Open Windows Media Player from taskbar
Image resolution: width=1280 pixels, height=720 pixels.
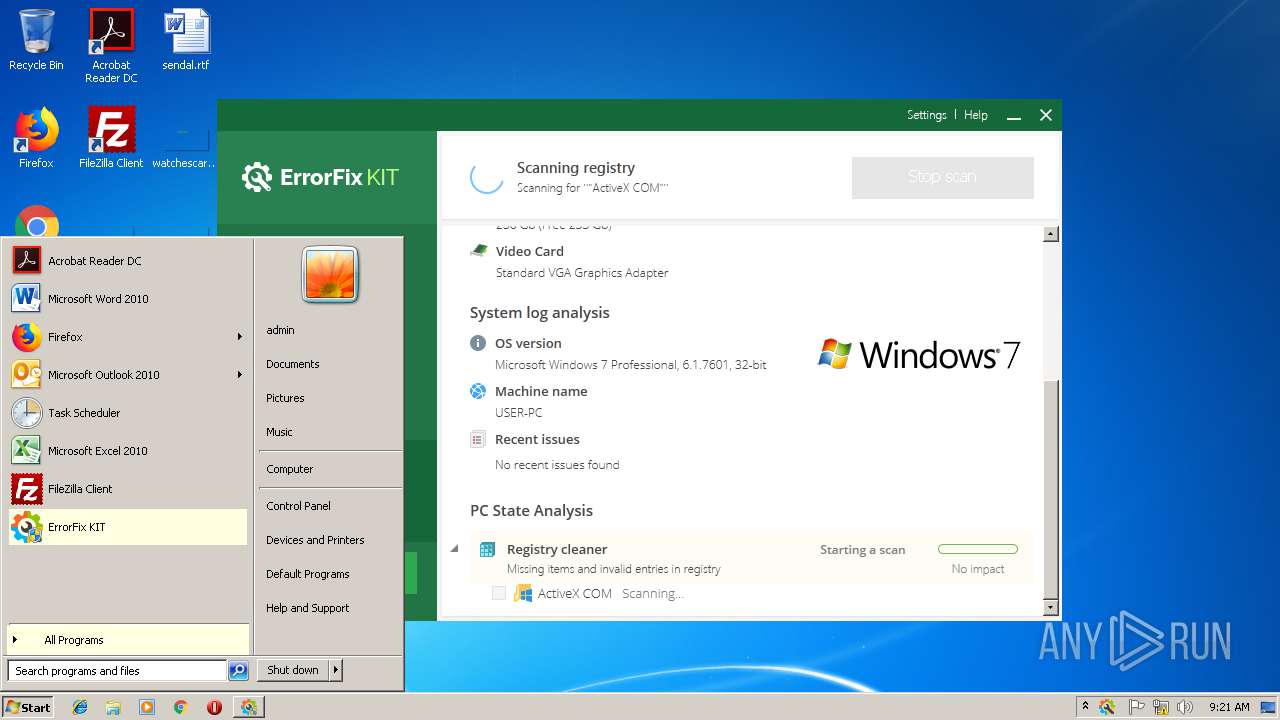click(147, 707)
